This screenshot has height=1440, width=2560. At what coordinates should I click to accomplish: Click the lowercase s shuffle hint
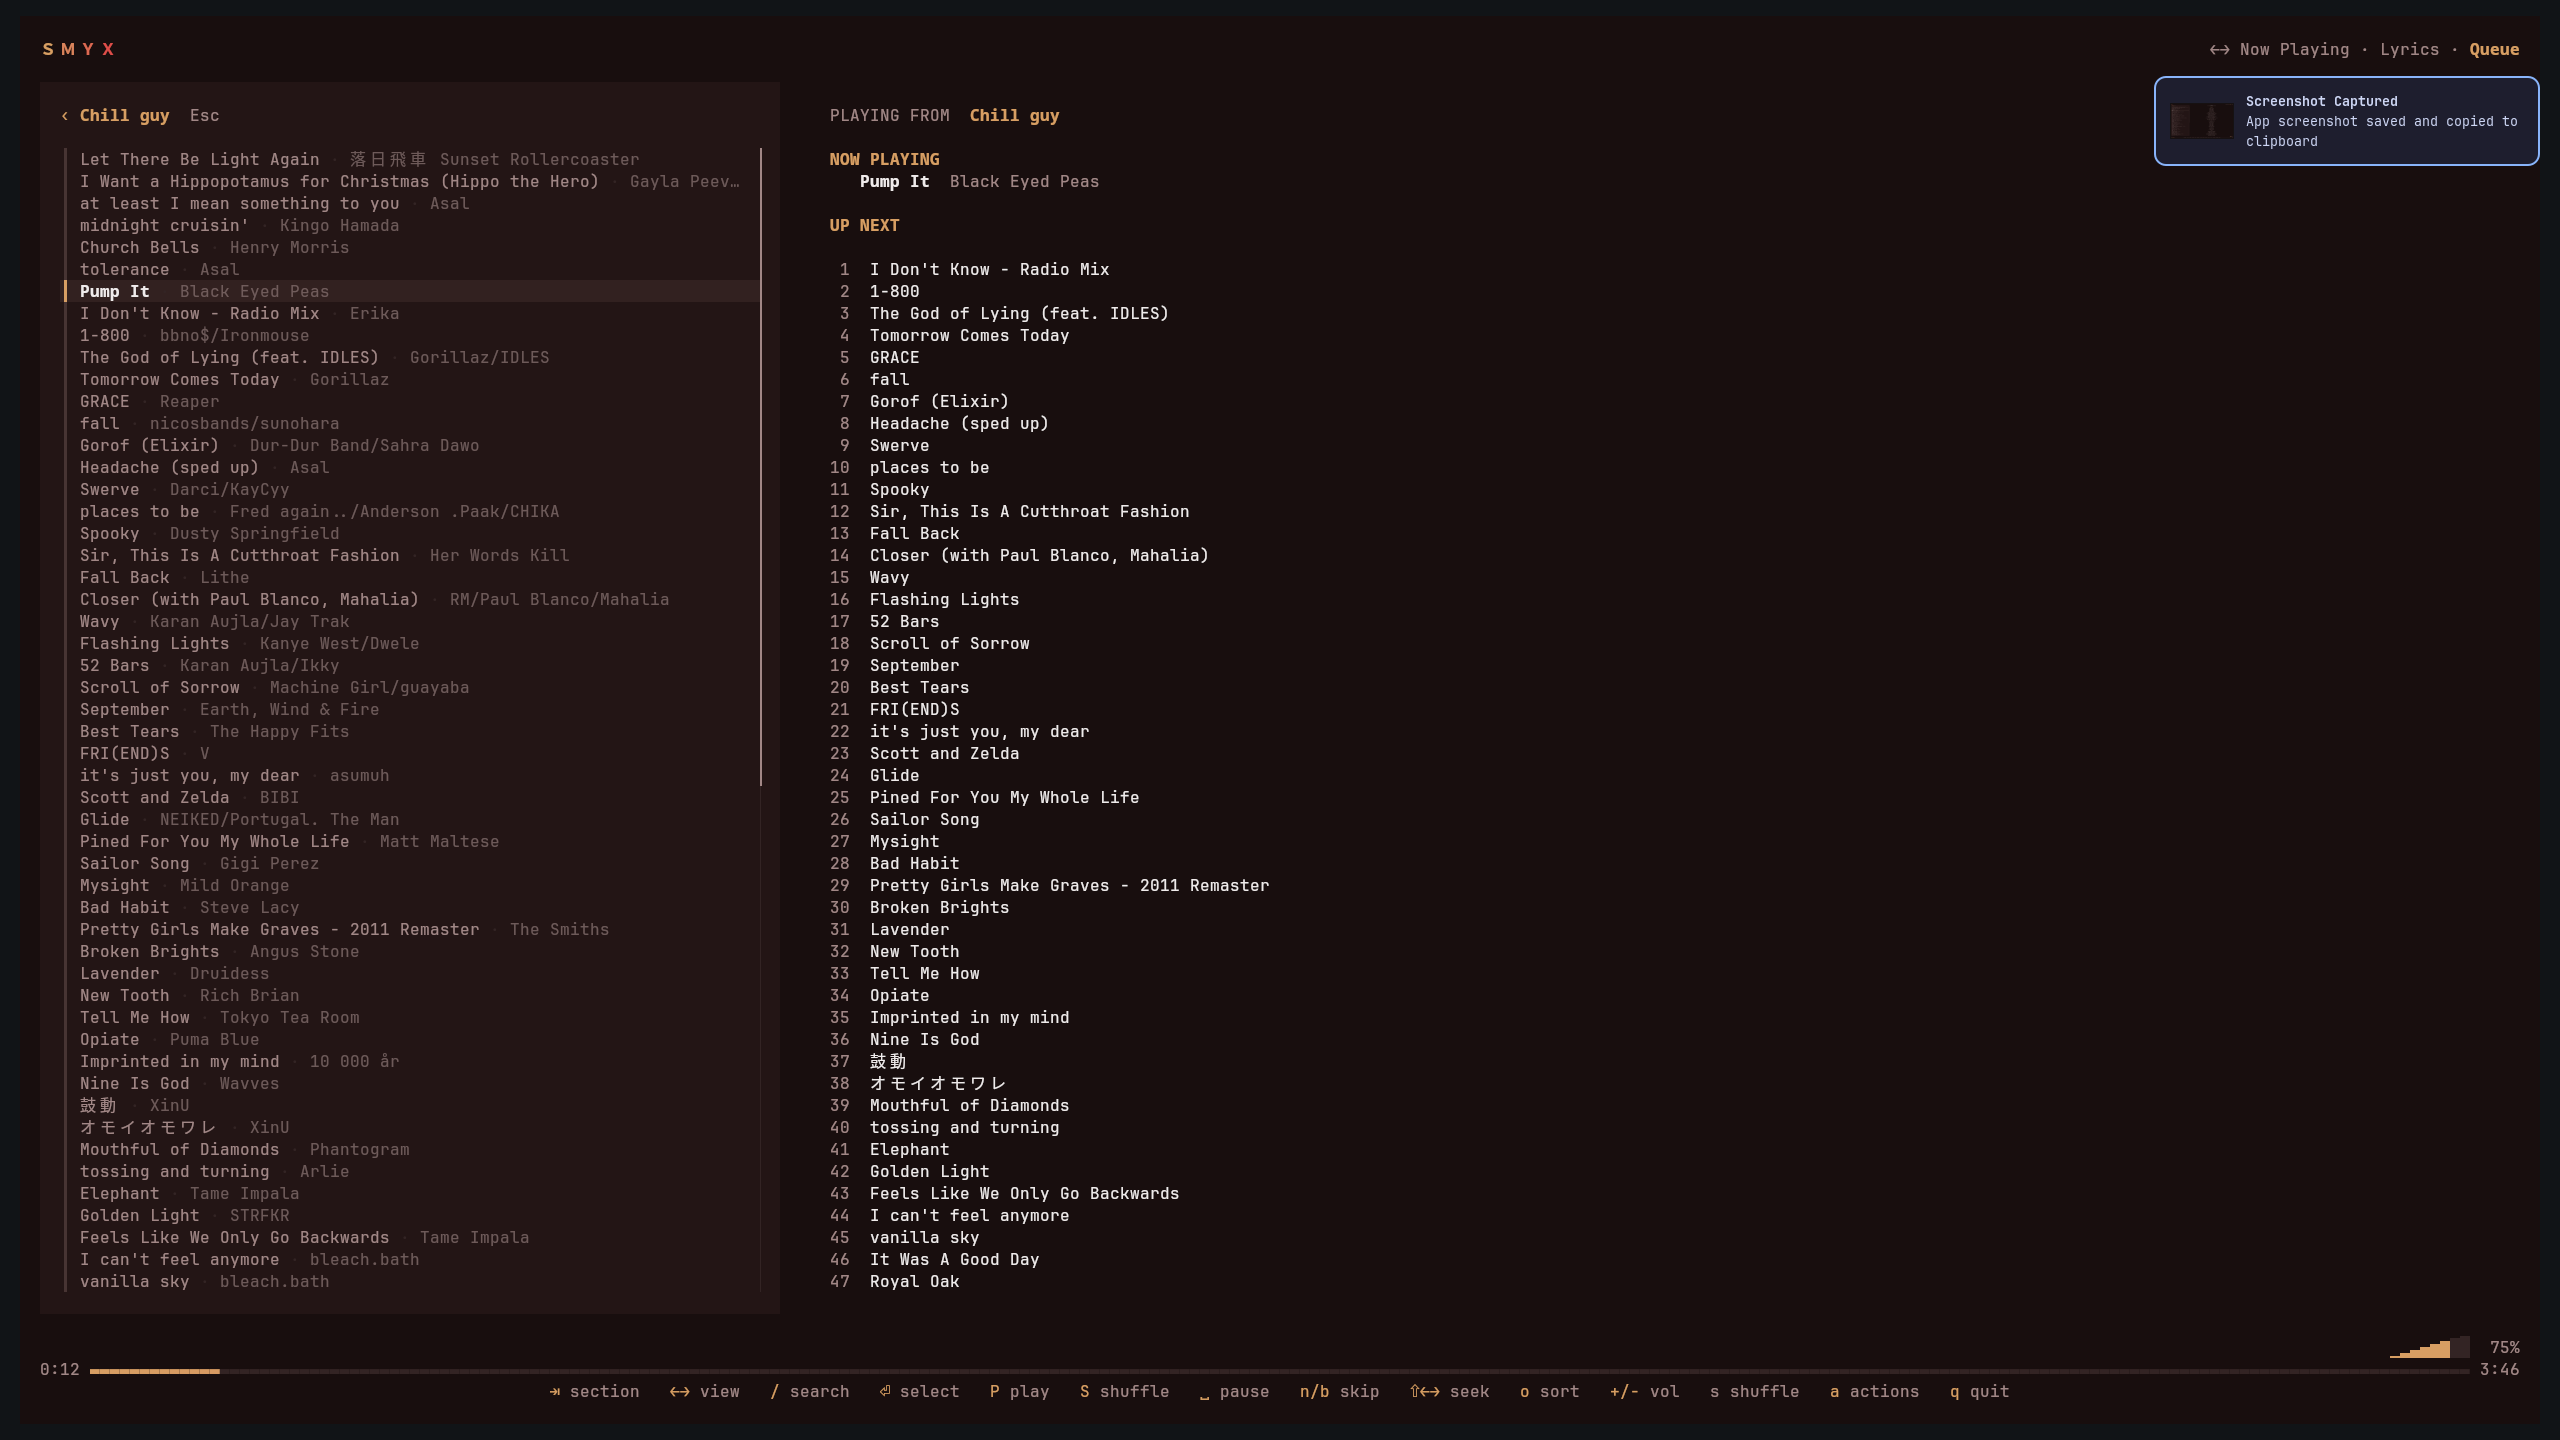(1755, 1392)
